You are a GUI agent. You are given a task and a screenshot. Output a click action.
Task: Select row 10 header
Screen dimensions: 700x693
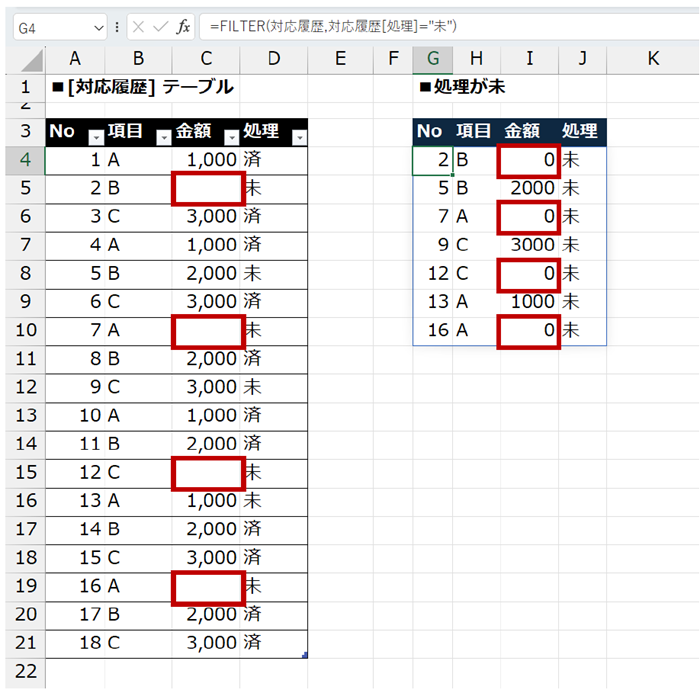tap(22, 330)
